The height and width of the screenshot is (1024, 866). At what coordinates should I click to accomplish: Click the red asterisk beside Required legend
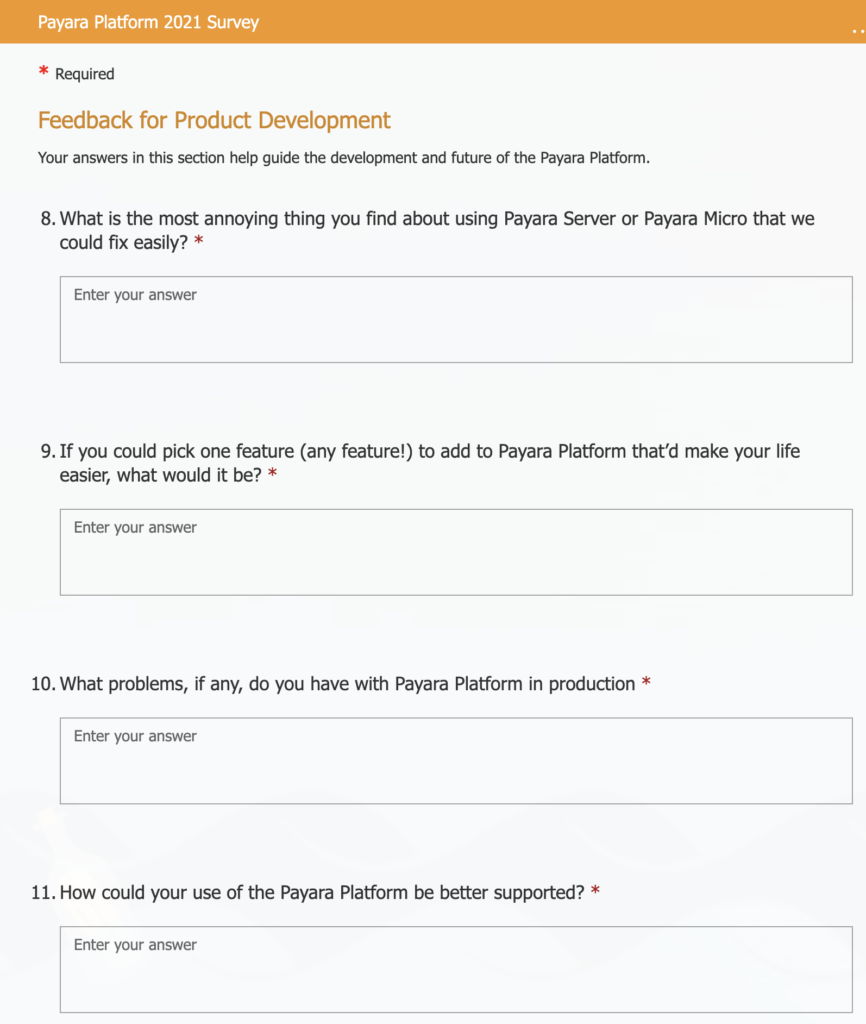[44, 71]
